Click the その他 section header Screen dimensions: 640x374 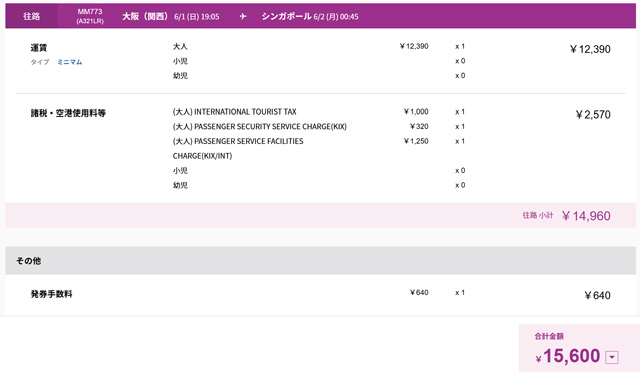tap(320, 260)
